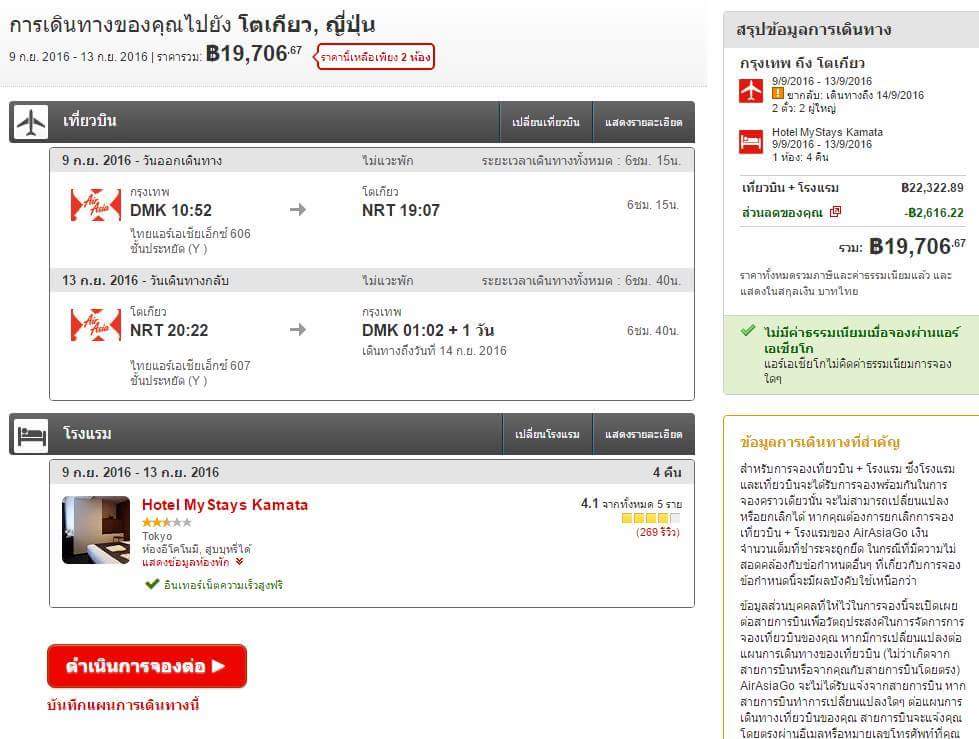The image size is (979, 739).
Task: Click the bed icon in hotel header
Action: point(31,435)
